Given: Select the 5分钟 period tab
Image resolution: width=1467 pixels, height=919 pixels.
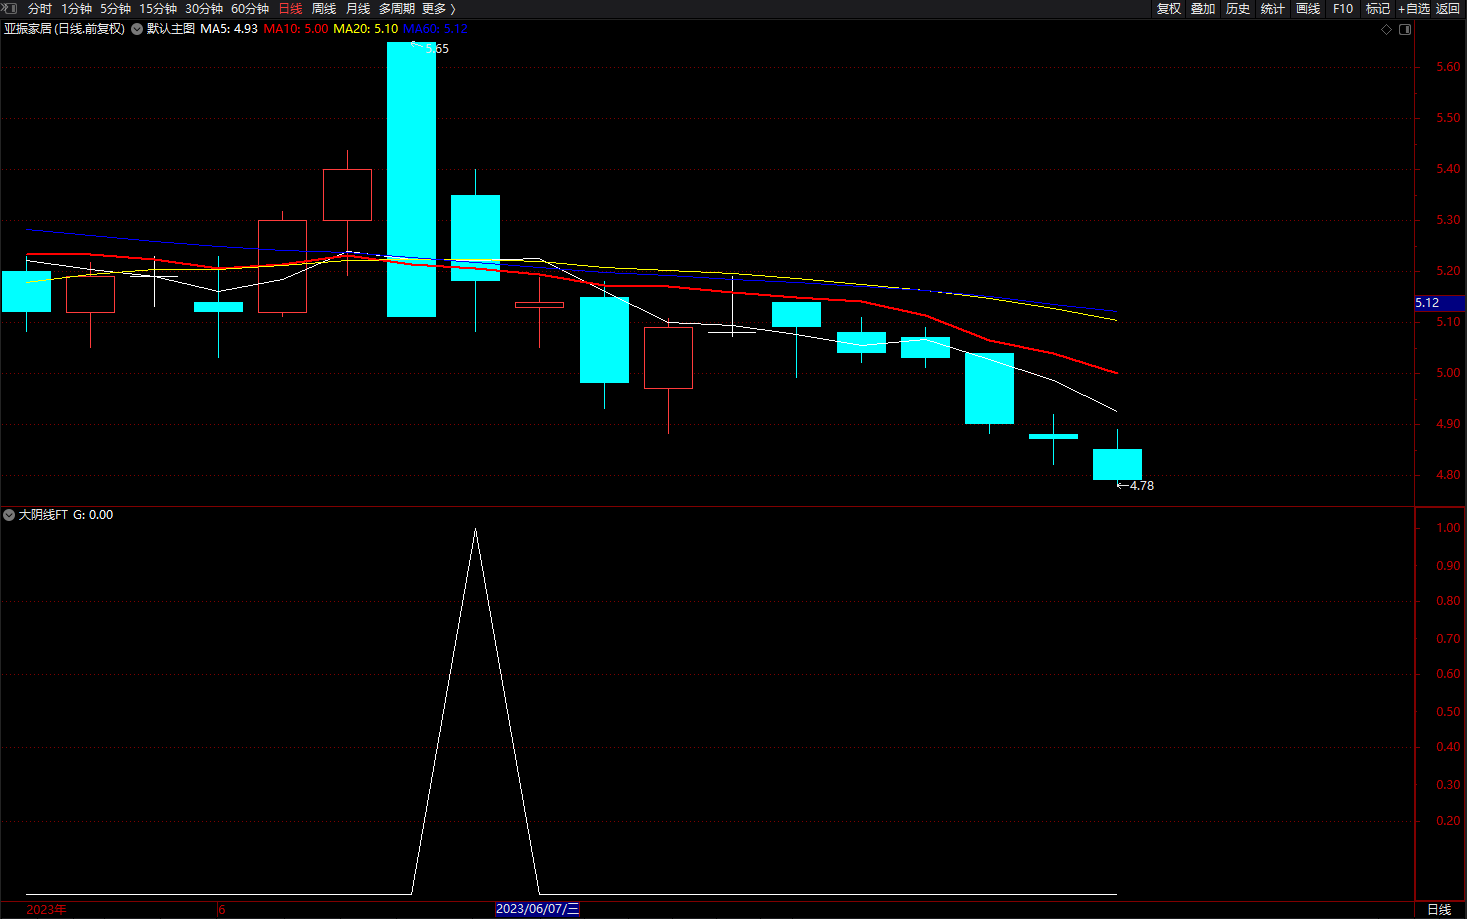Looking at the screenshot, I should point(115,9).
